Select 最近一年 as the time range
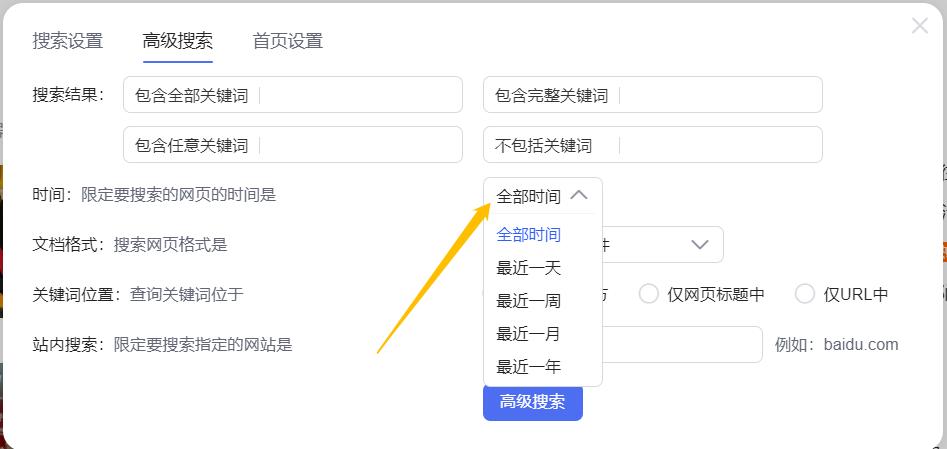Image resolution: width=947 pixels, height=449 pixels. [529, 367]
